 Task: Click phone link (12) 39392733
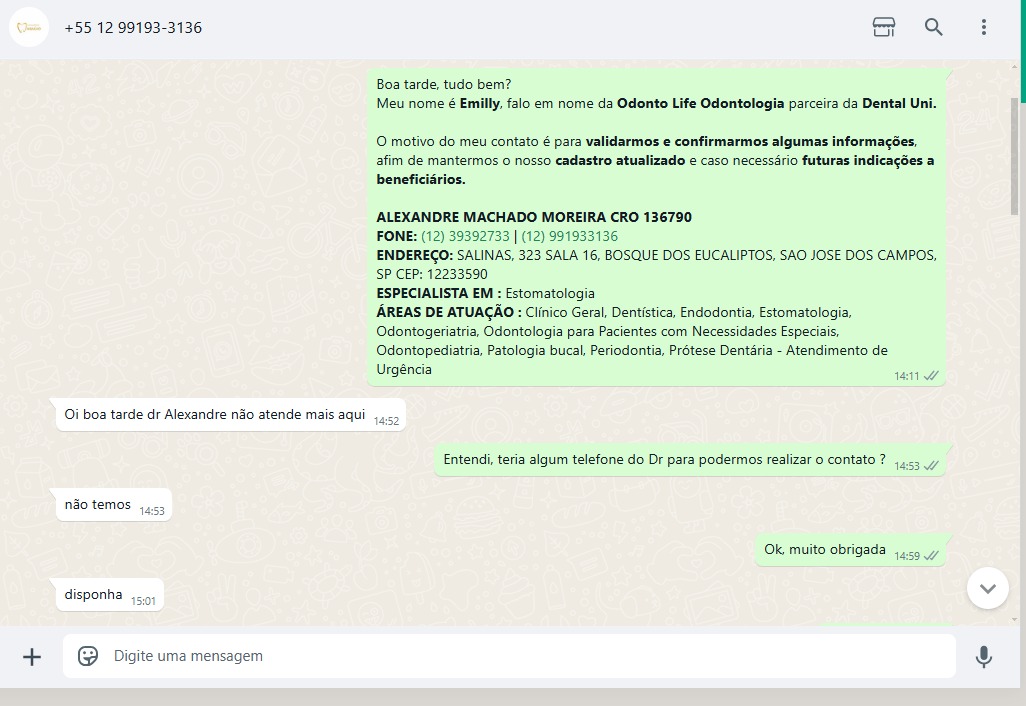[x=465, y=236]
